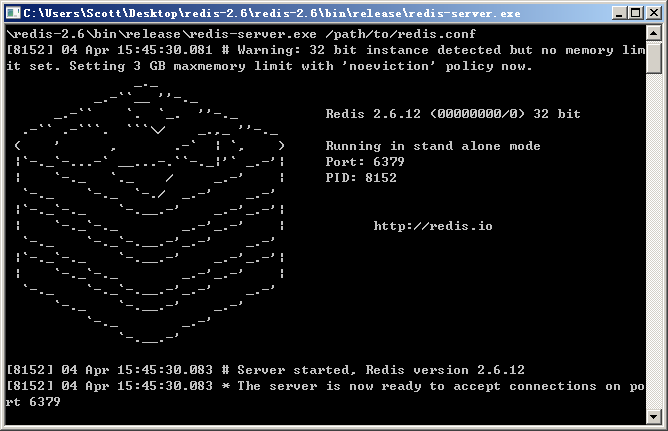
Task: Open the console system menu icon
Action: 13,13
